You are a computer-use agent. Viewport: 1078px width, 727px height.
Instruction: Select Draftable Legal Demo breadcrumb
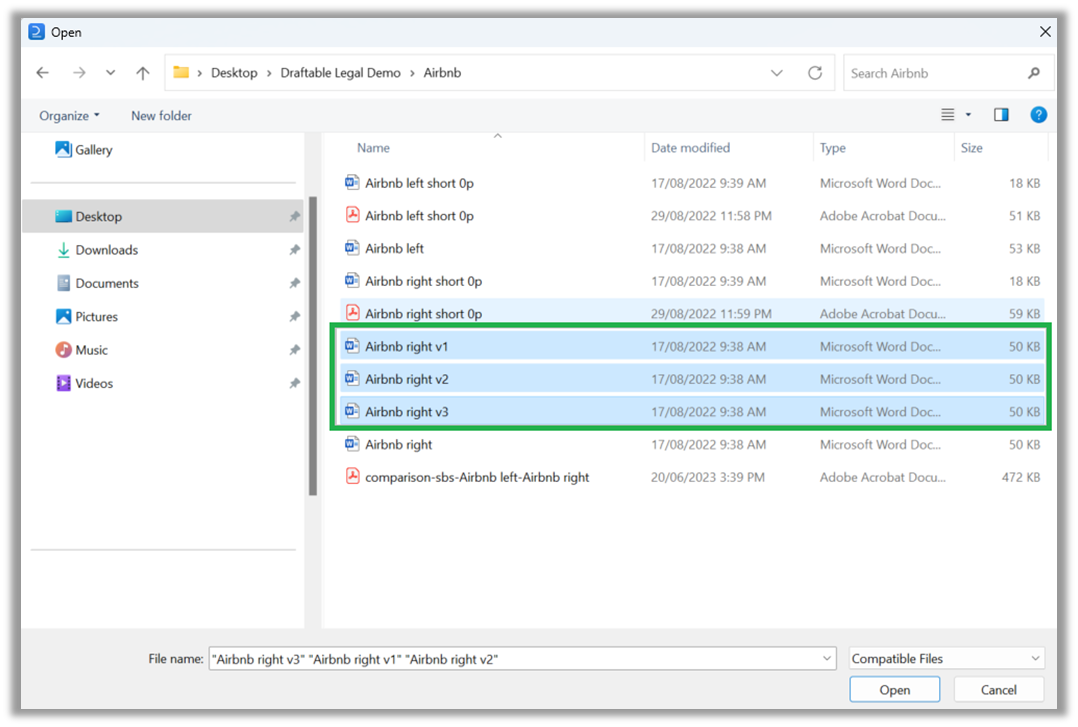coord(340,73)
